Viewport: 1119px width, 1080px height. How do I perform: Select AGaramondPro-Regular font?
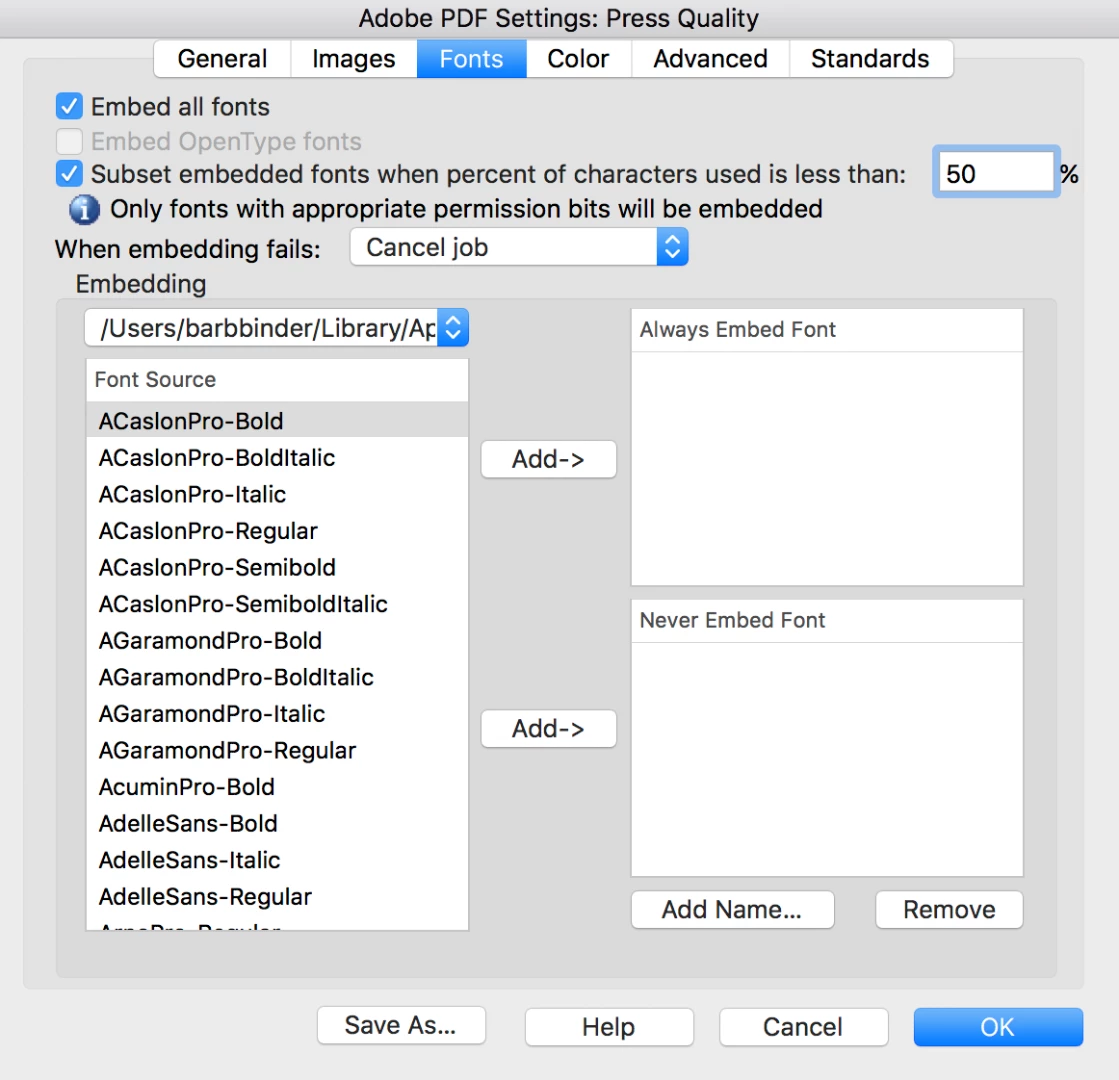click(x=277, y=750)
